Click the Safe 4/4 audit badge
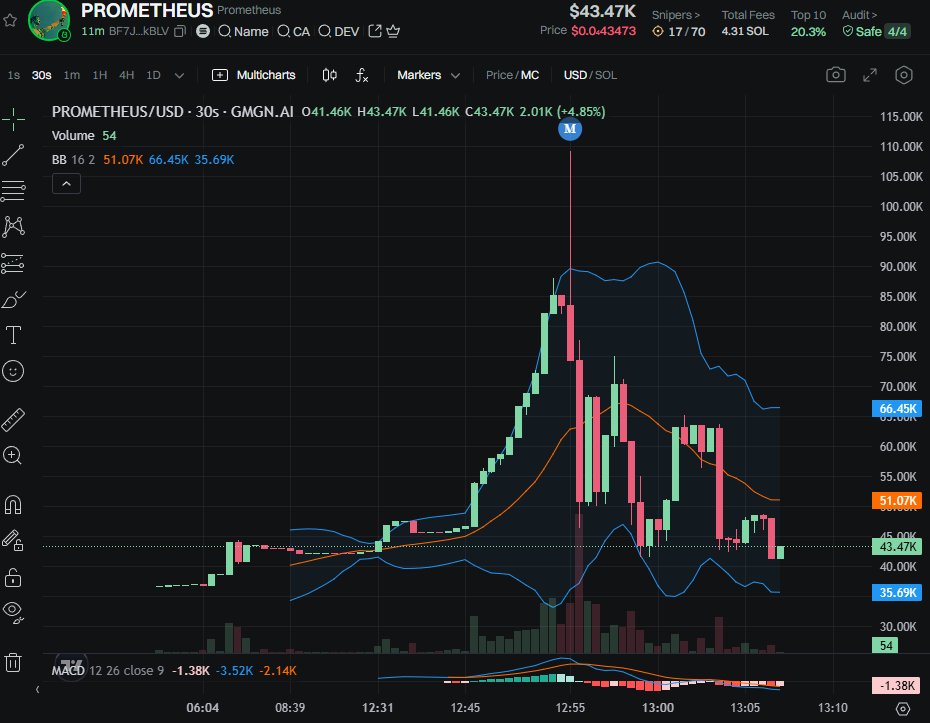The image size is (930, 723). 875,31
